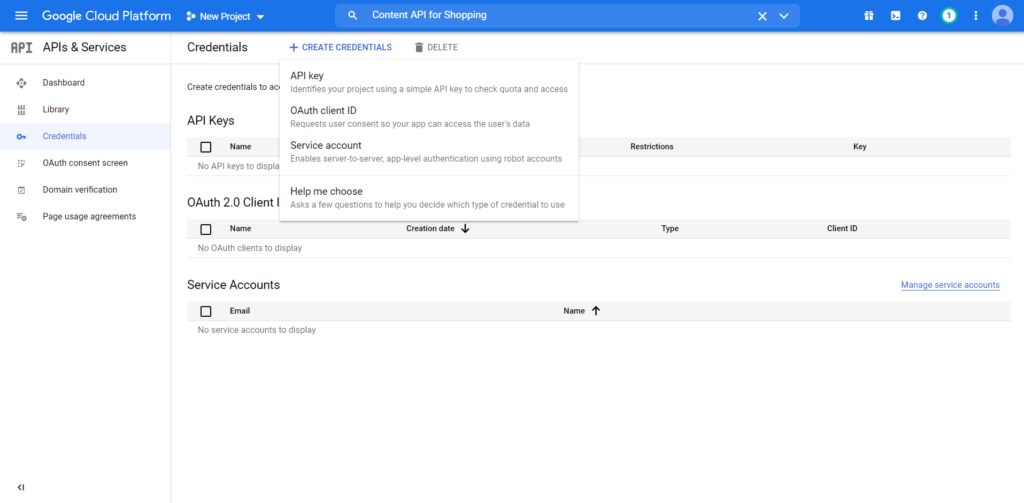Tick the Service Accounts select-all checkbox
The height and width of the screenshot is (503, 1024).
206,312
